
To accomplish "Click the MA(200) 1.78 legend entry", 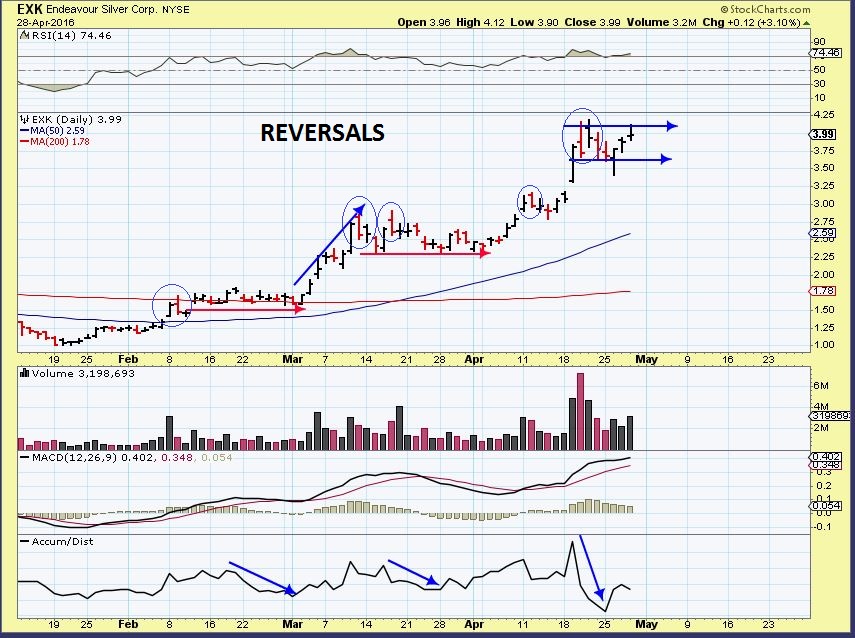I will click(60, 142).
